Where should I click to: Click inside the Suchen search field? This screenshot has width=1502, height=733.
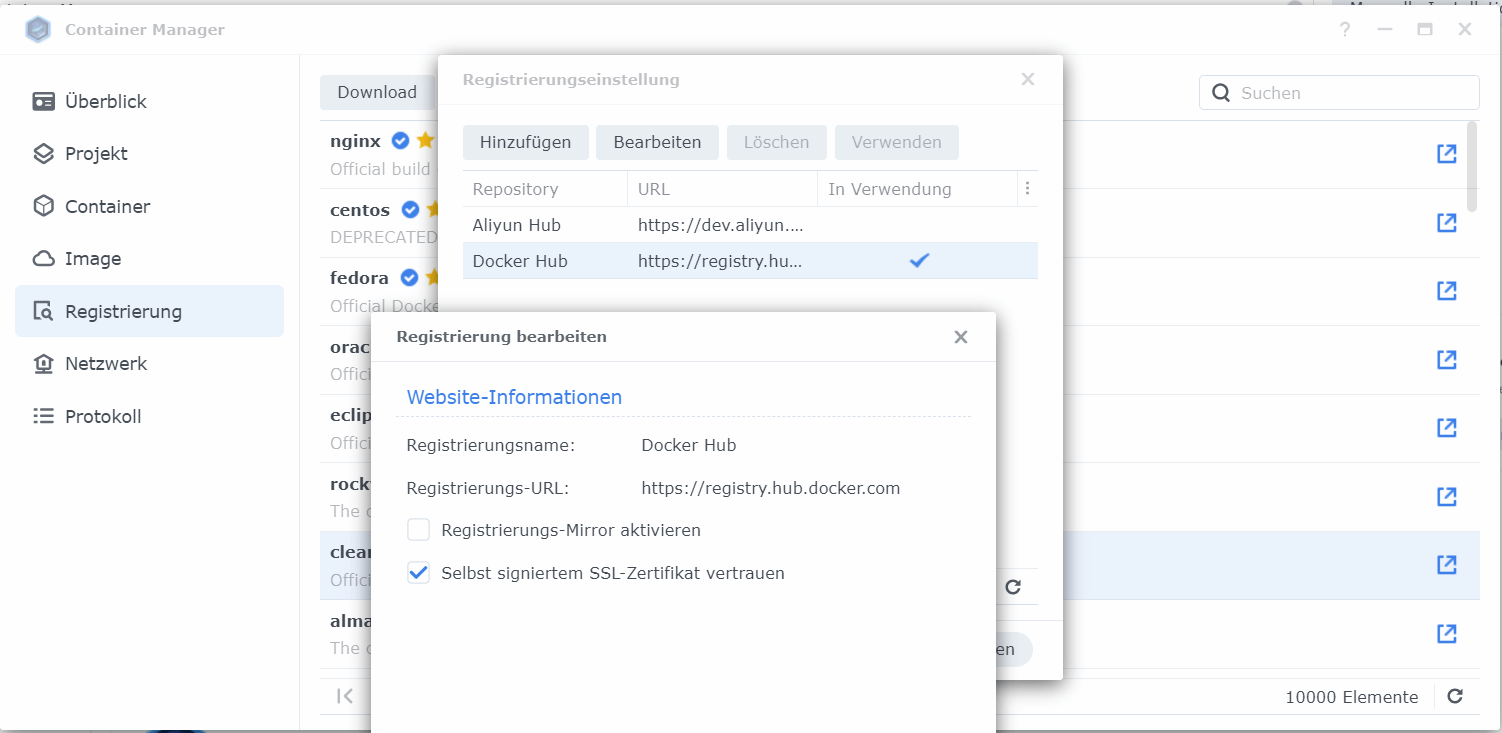[1340, 92]
